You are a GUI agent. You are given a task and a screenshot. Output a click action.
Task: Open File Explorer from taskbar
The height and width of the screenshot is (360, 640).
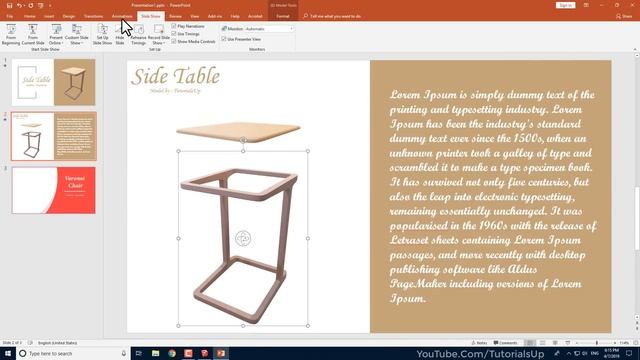coord(156,353)
